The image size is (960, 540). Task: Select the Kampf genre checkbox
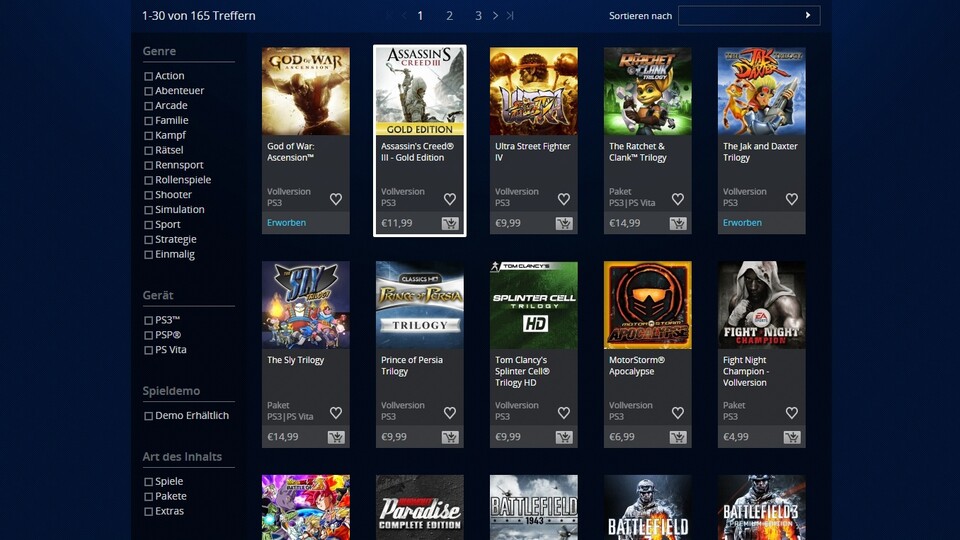pos(148,136)
